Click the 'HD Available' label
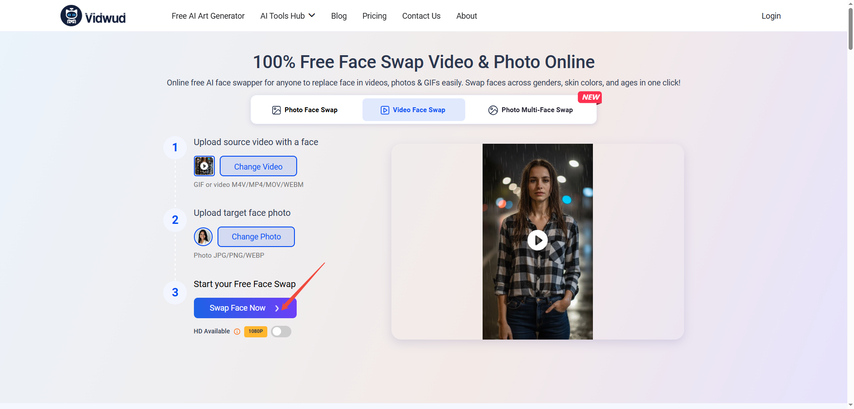The width and height of the screenshot is (854, 409). [x=212, y=331]
